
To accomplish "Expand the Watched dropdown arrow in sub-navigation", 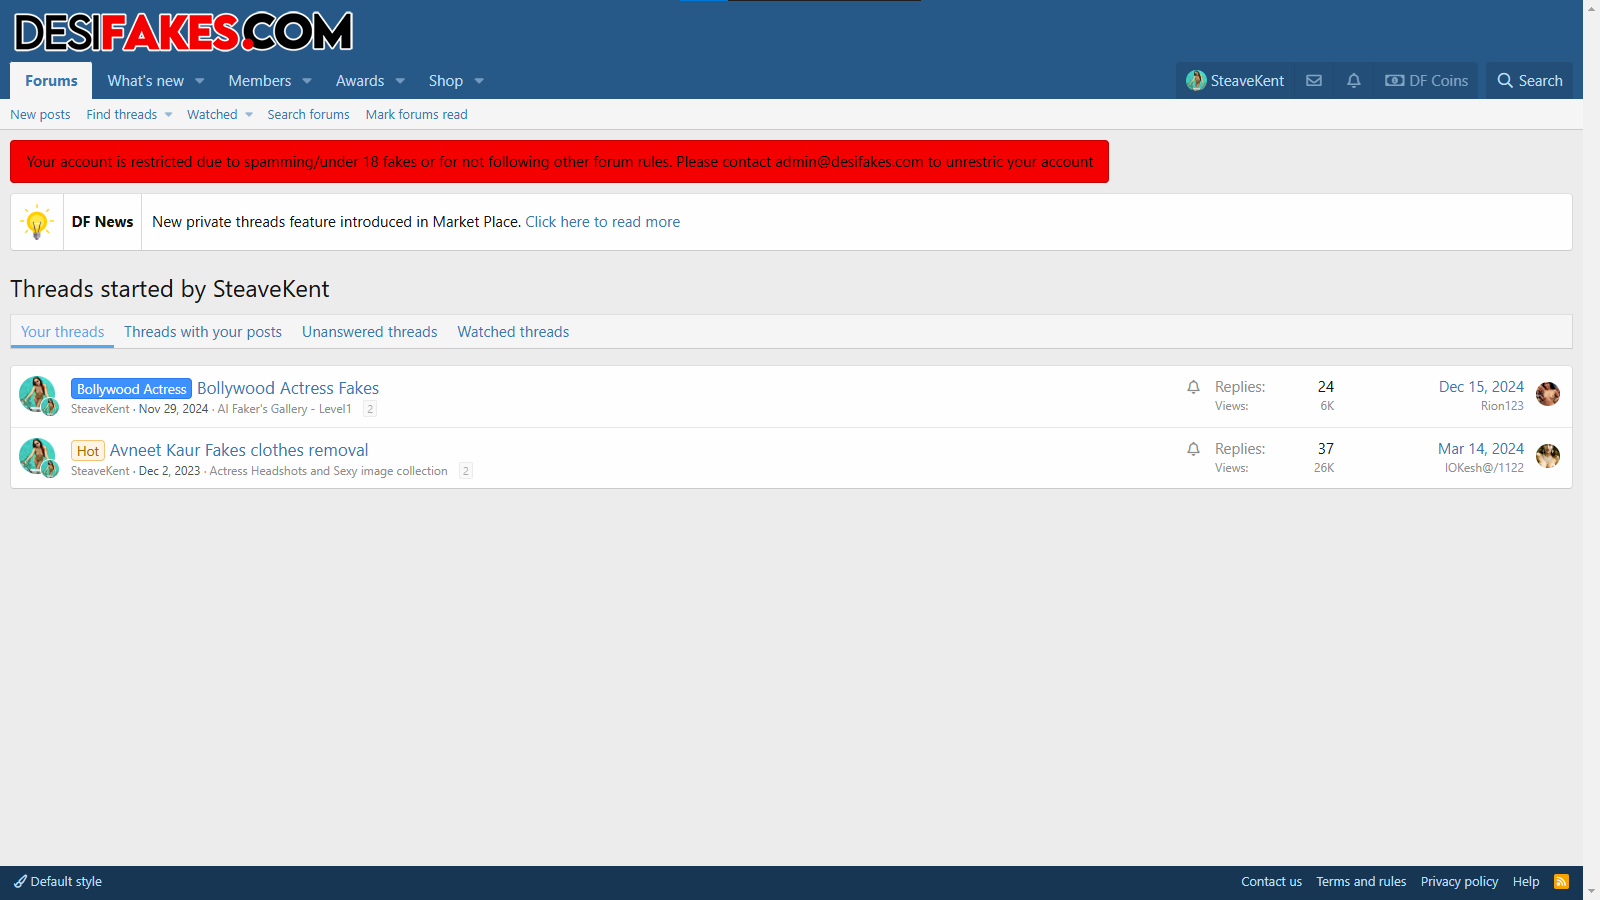I will (249, 115).
